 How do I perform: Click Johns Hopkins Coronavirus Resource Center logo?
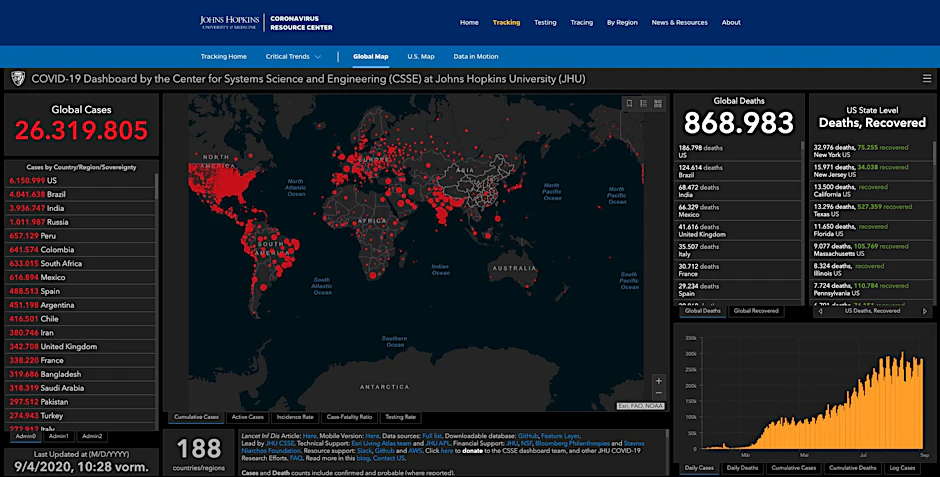click(266, 23)
